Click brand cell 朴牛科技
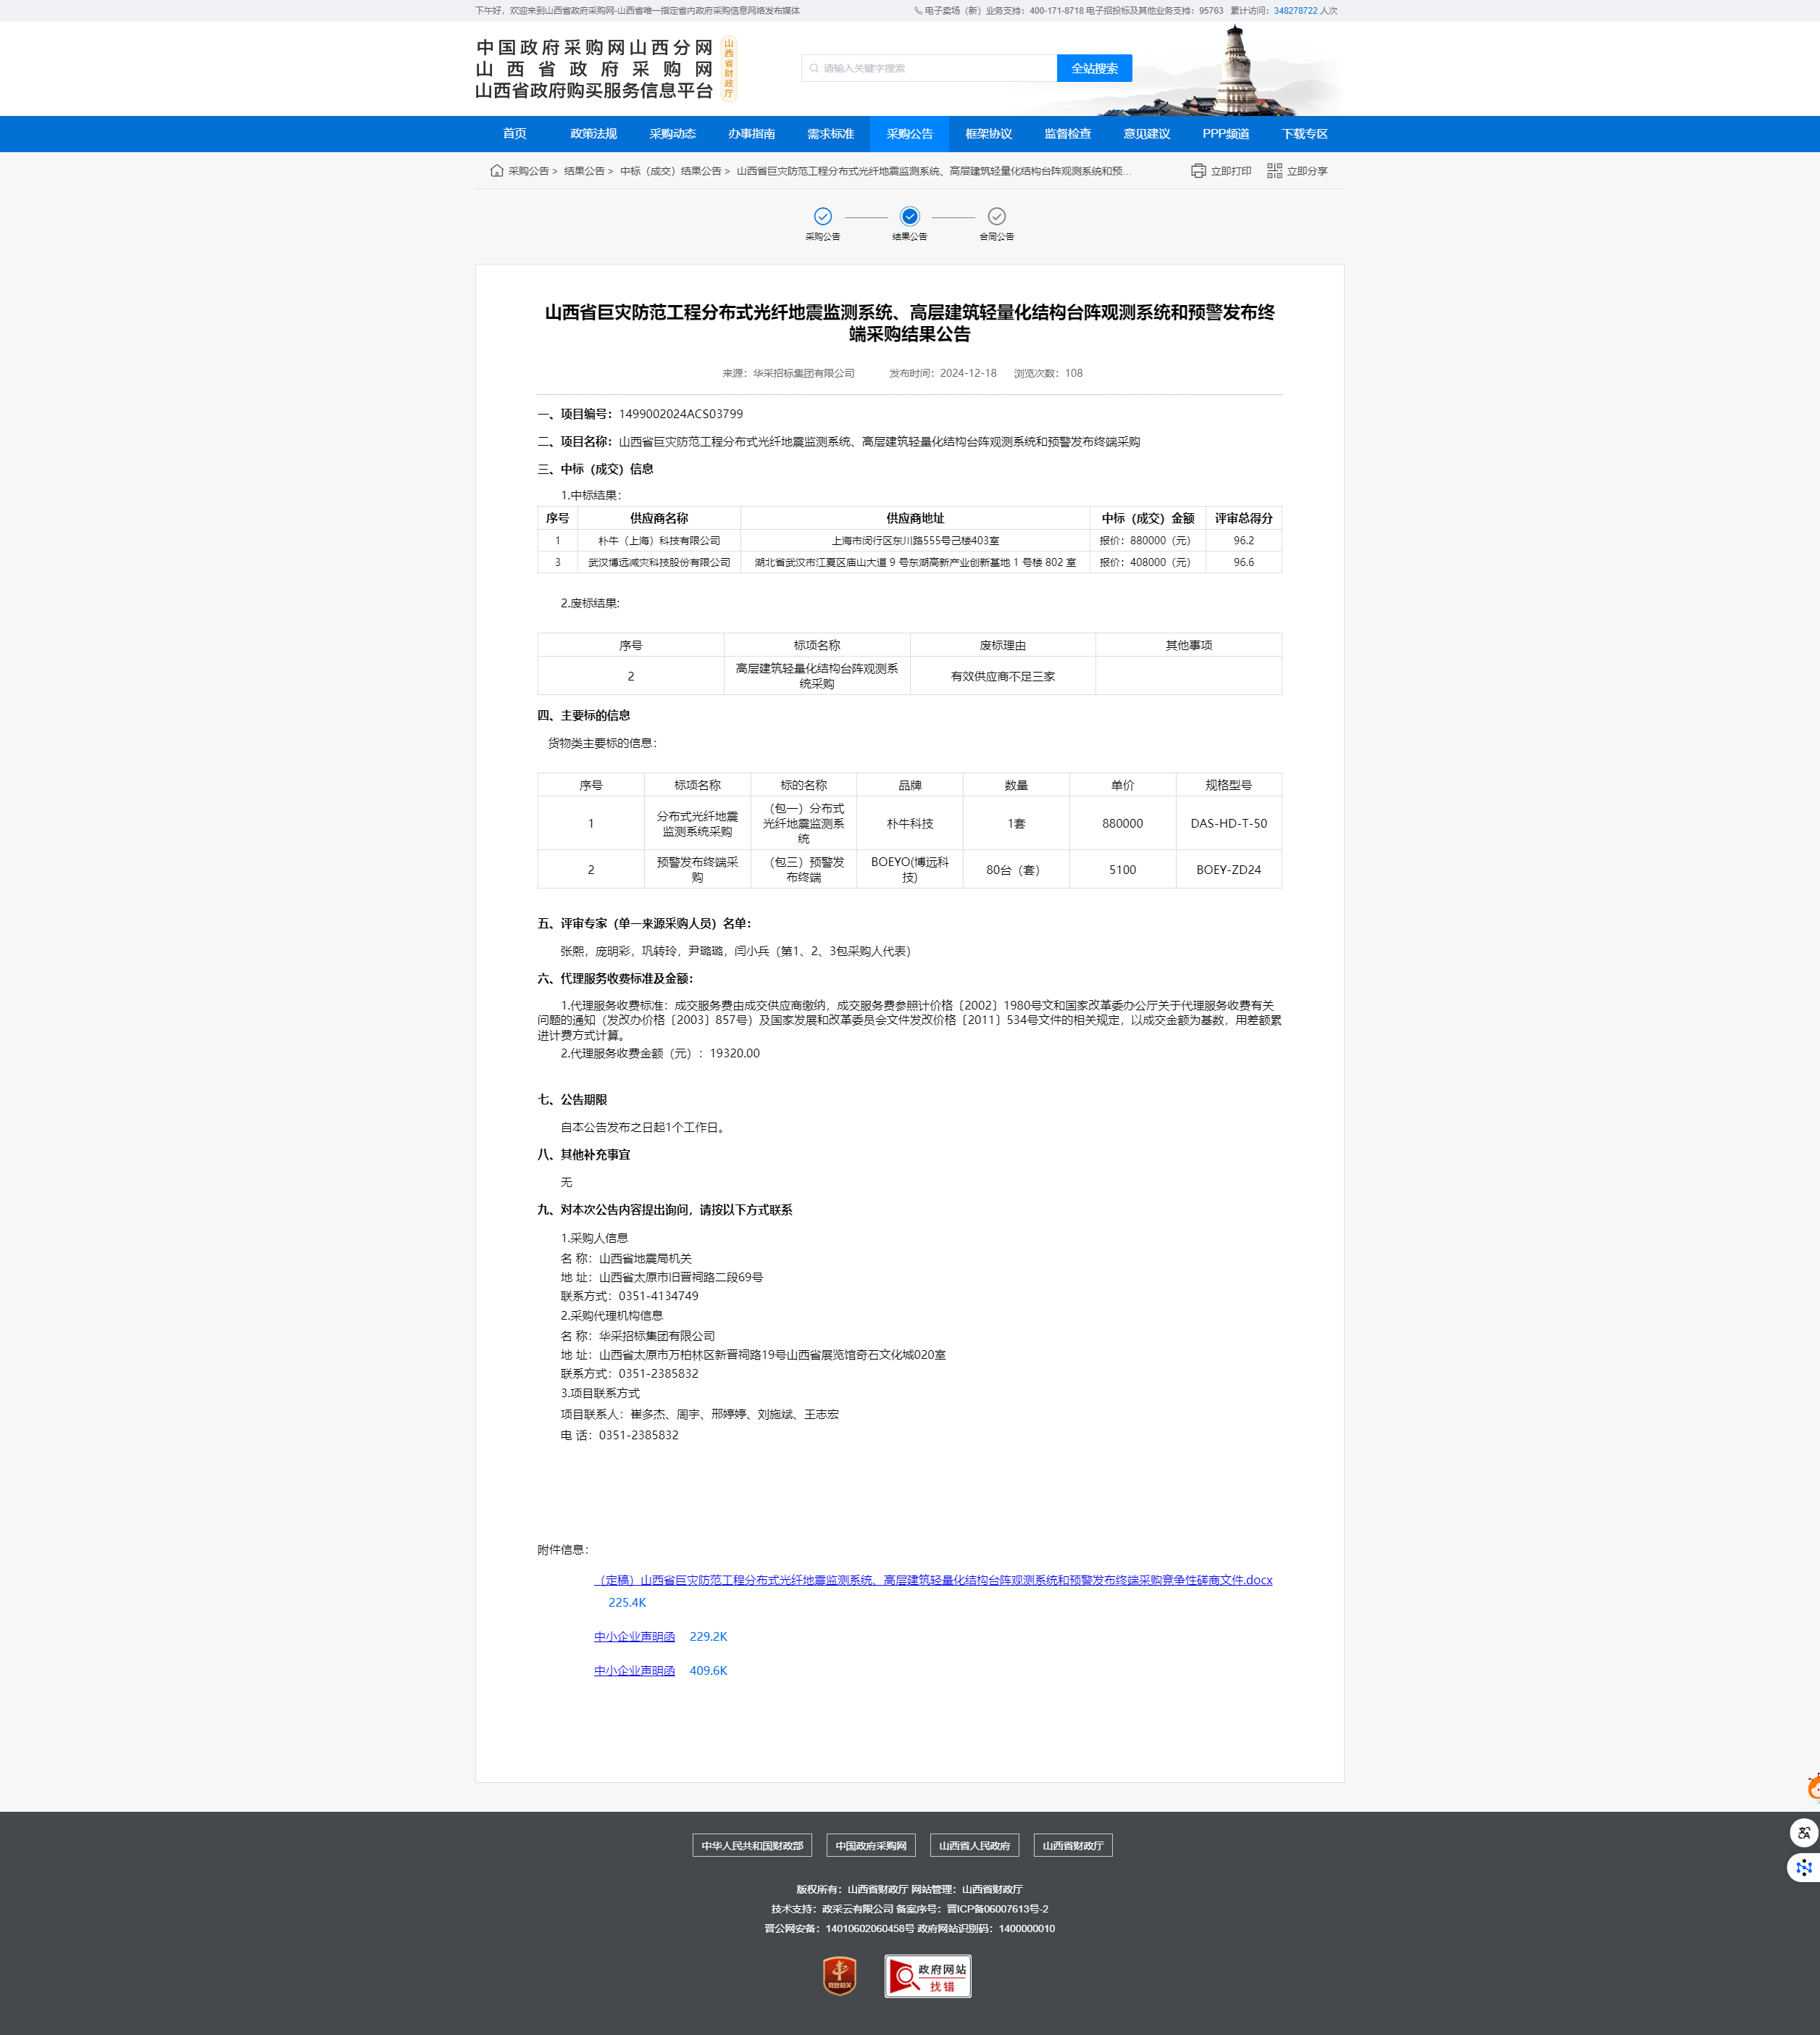Screen dimensions: 1820x2035 (x=910, y=824)
